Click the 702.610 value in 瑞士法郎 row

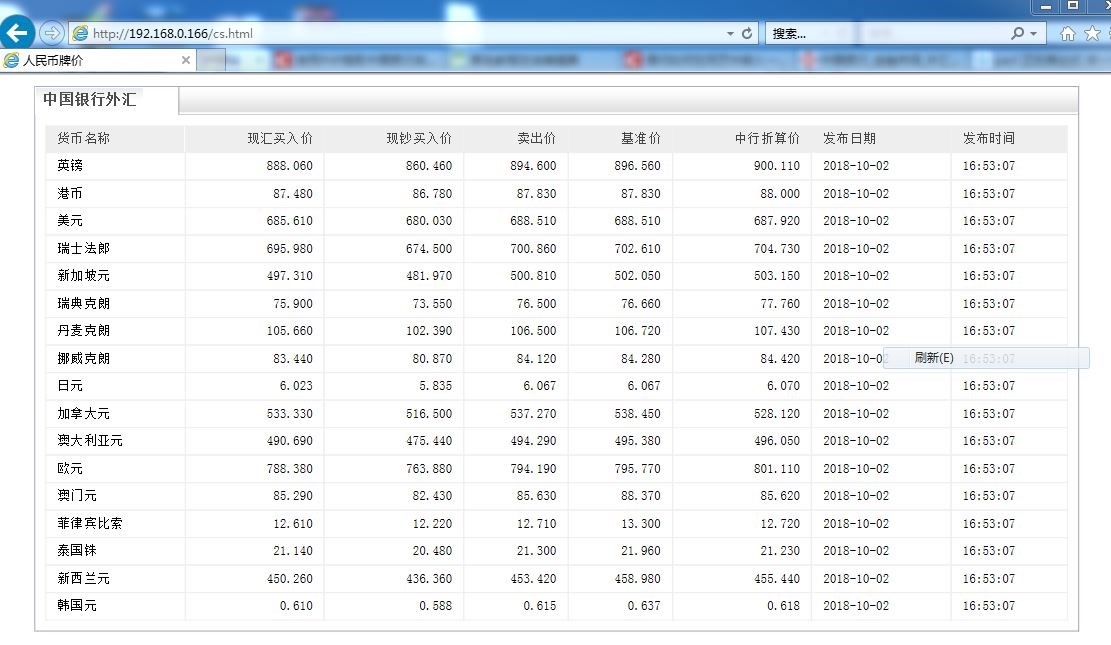tap(638, 249)
